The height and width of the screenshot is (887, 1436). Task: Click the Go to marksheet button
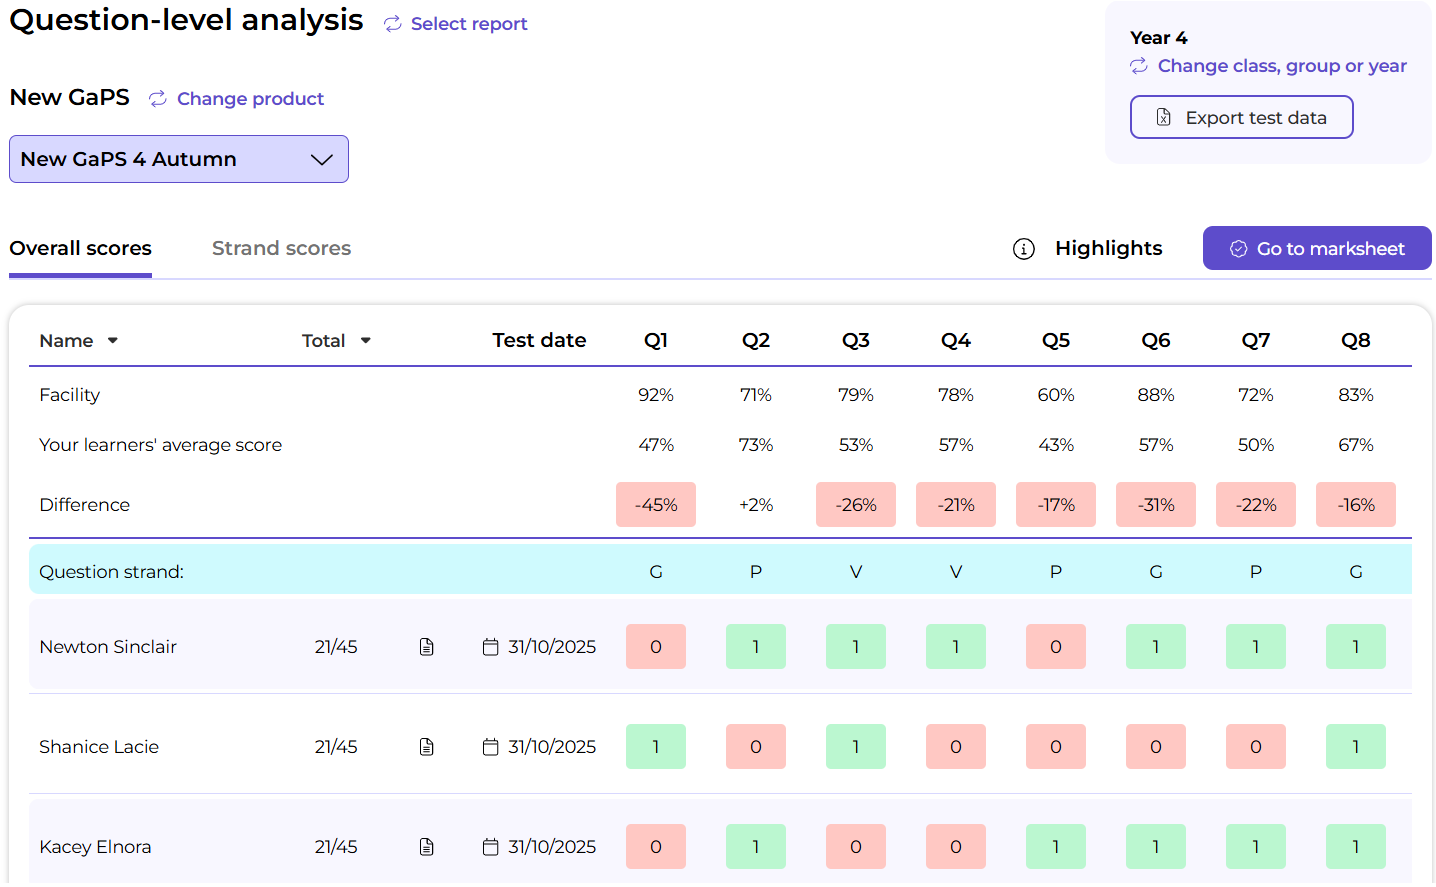1316,248
